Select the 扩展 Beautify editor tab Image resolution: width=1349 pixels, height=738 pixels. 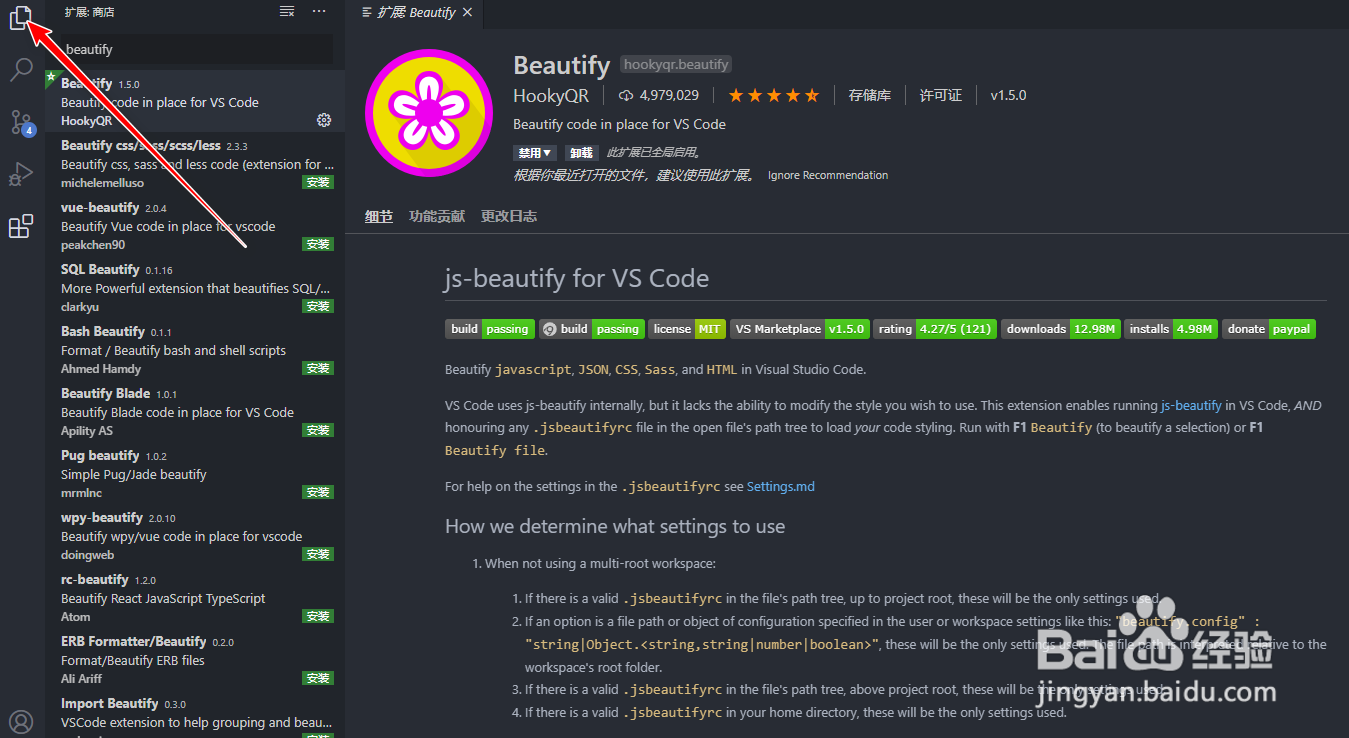click(416, 13)
